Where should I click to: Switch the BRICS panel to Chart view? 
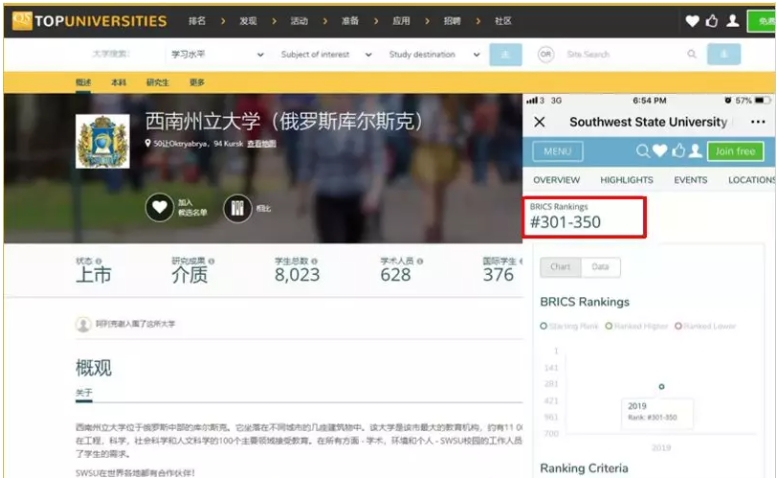click(x=560, y=267)
